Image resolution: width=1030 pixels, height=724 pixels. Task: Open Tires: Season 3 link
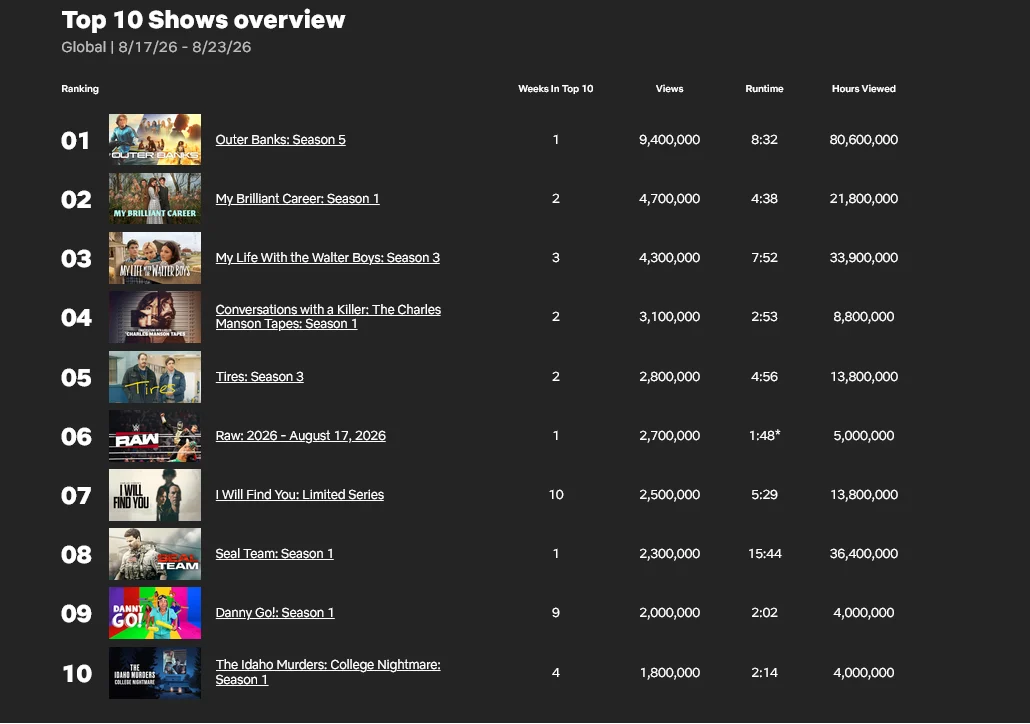(x=259, y=376)
